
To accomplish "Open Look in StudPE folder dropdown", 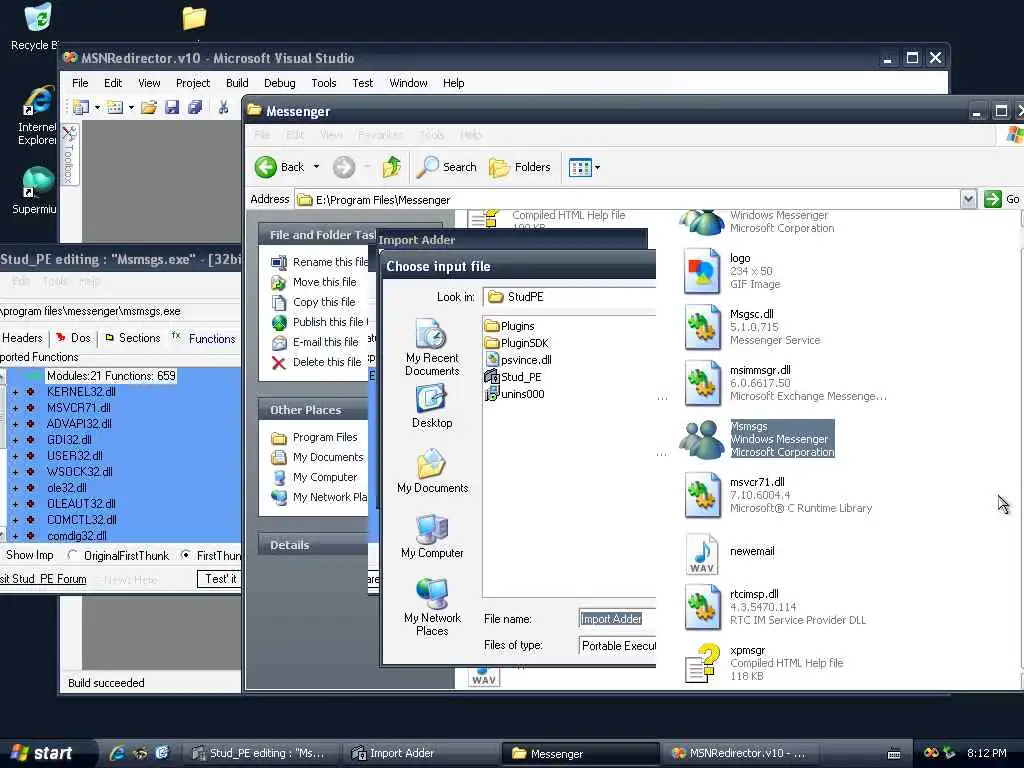I will coord(569,296).
